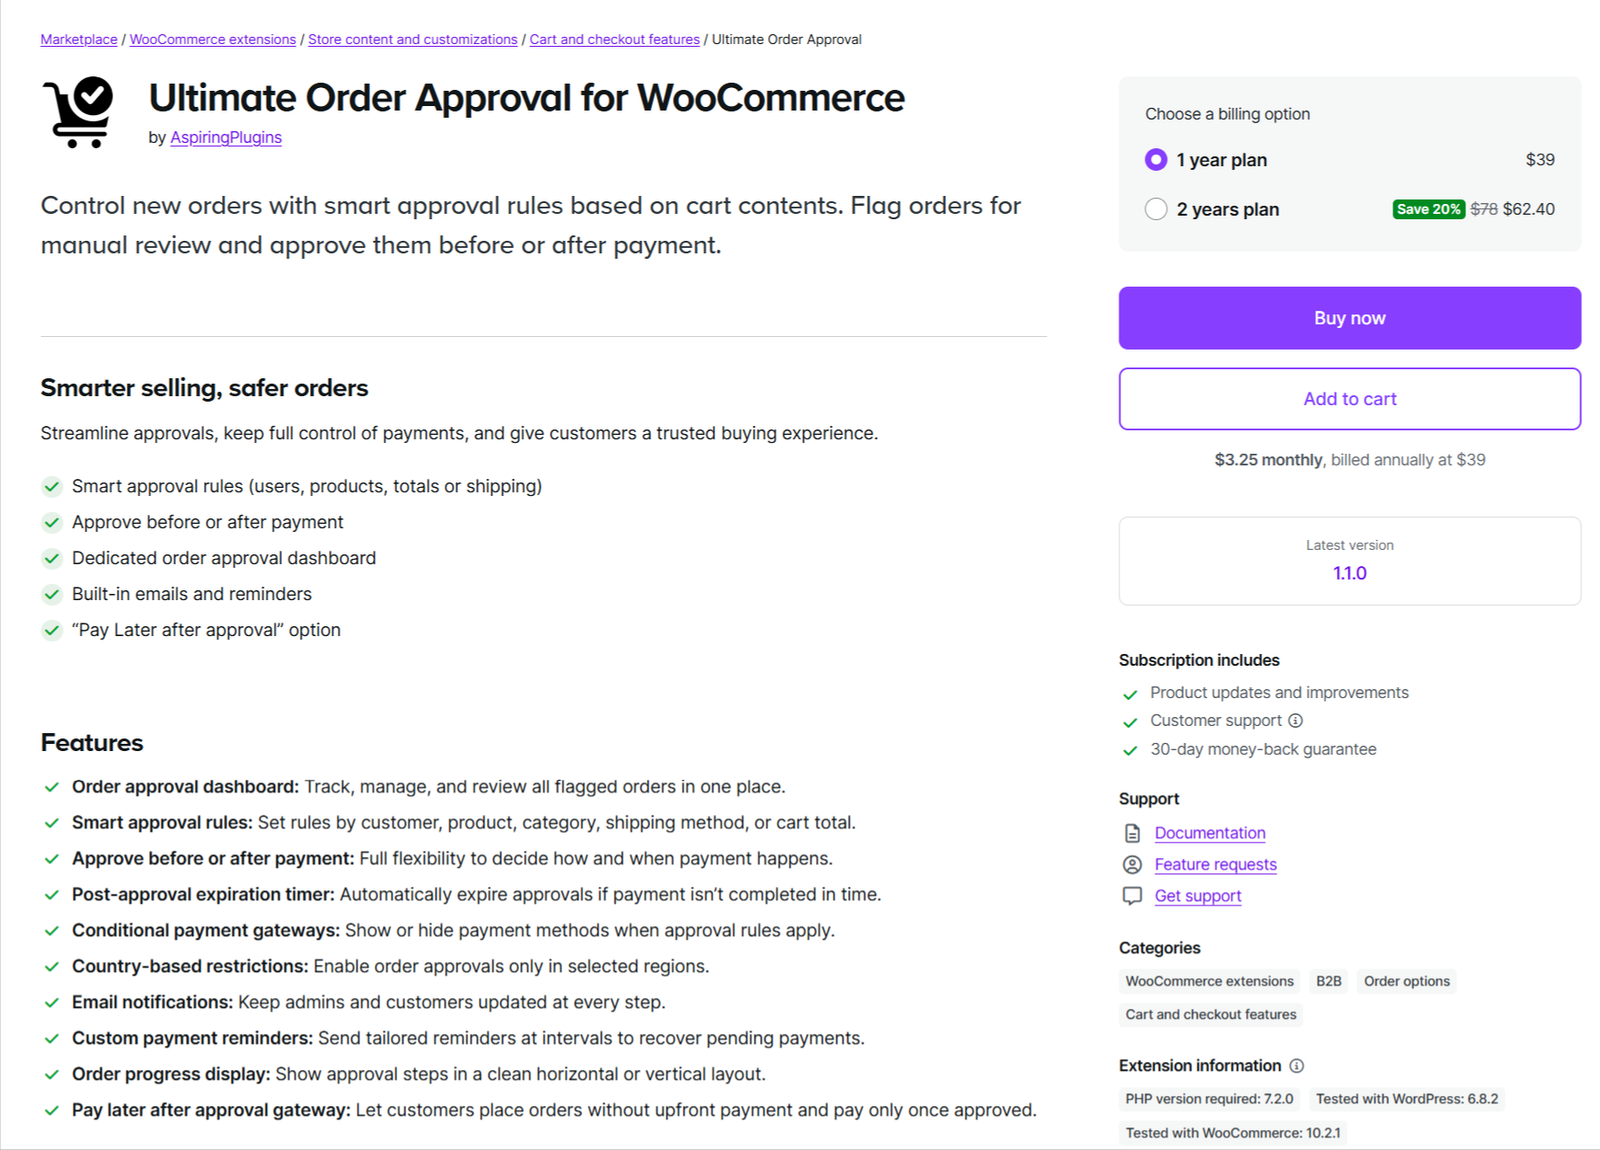Screen dimensions: 1600x1150
Task: Go to WooCommerce extensions breadcrumb
Action: (x=213, y=40)
